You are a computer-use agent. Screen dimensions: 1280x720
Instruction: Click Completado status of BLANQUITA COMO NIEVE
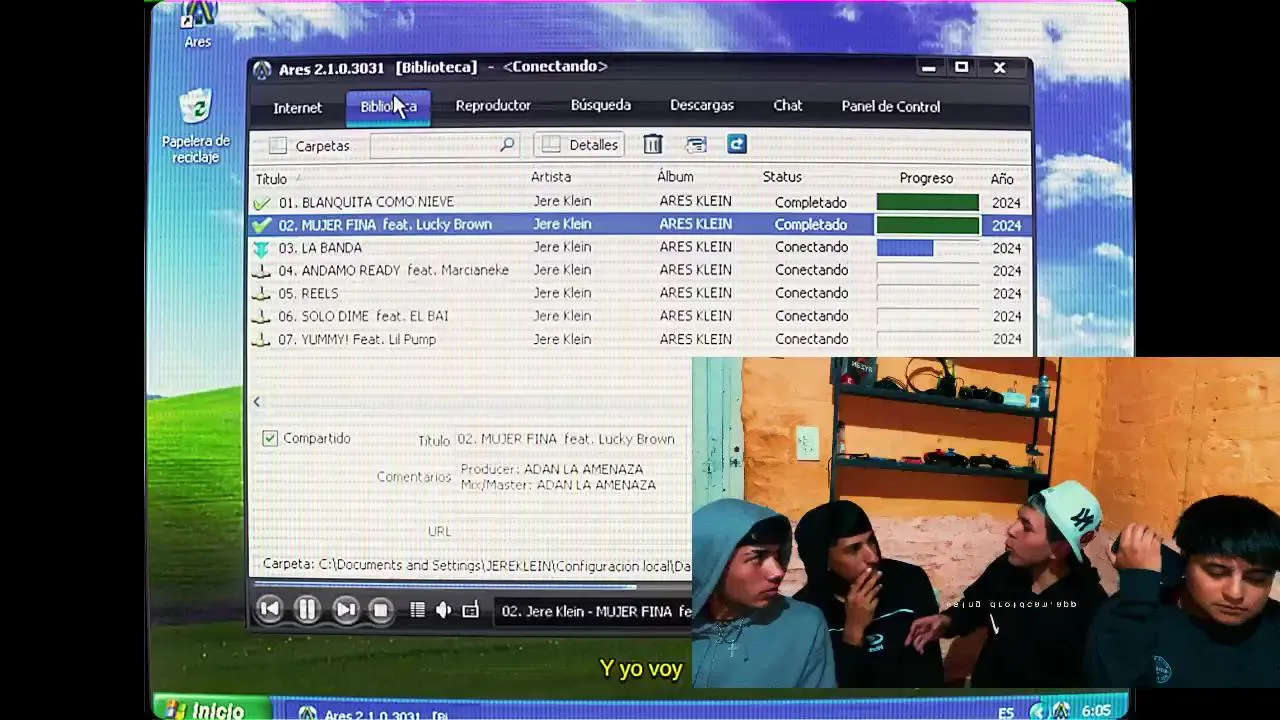(810, 203)
